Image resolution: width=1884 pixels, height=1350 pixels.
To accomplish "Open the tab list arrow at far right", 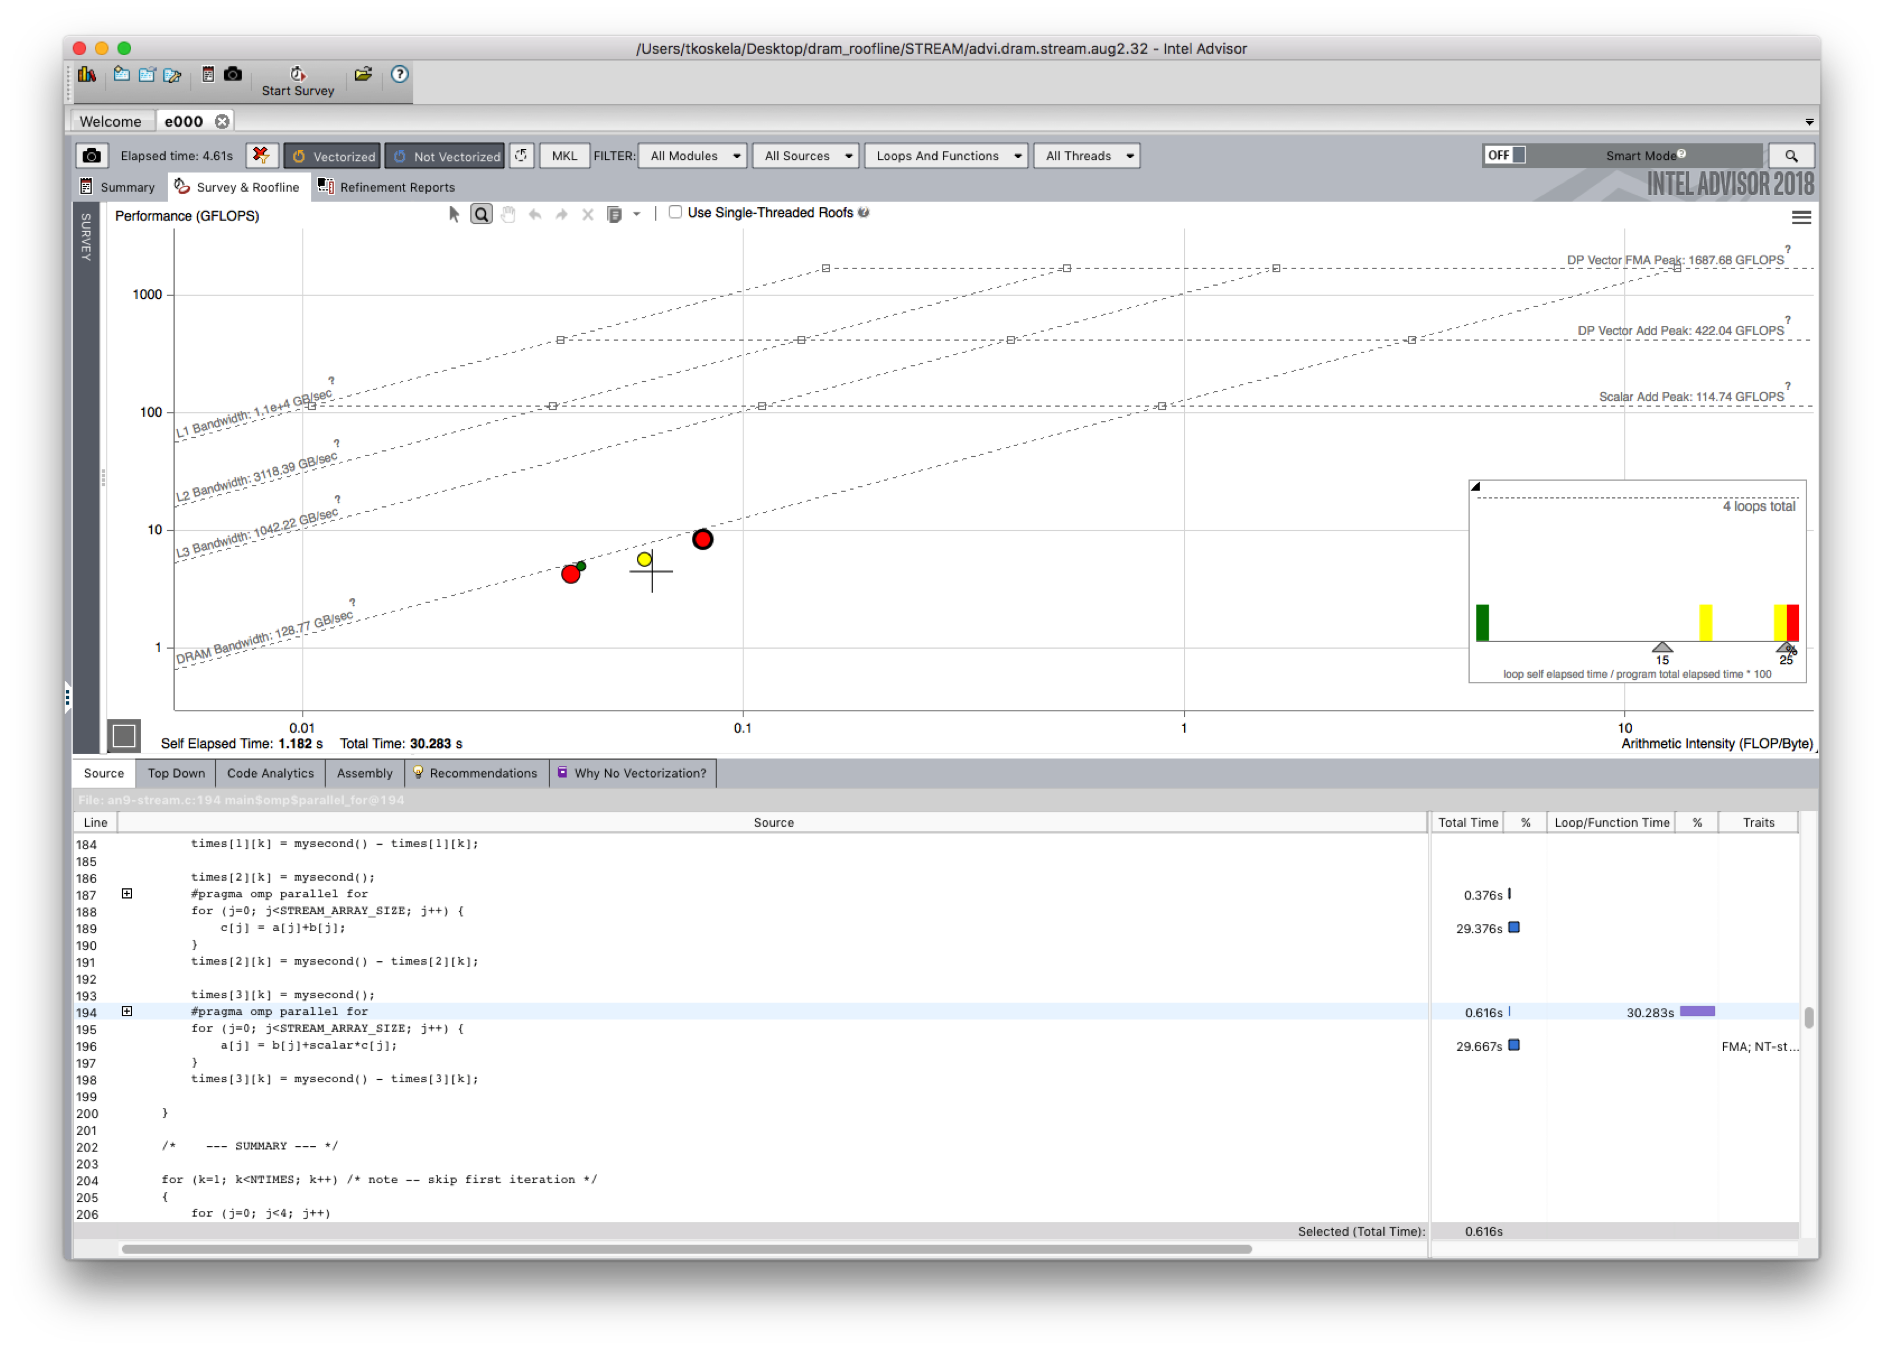I will (1809, 122).
